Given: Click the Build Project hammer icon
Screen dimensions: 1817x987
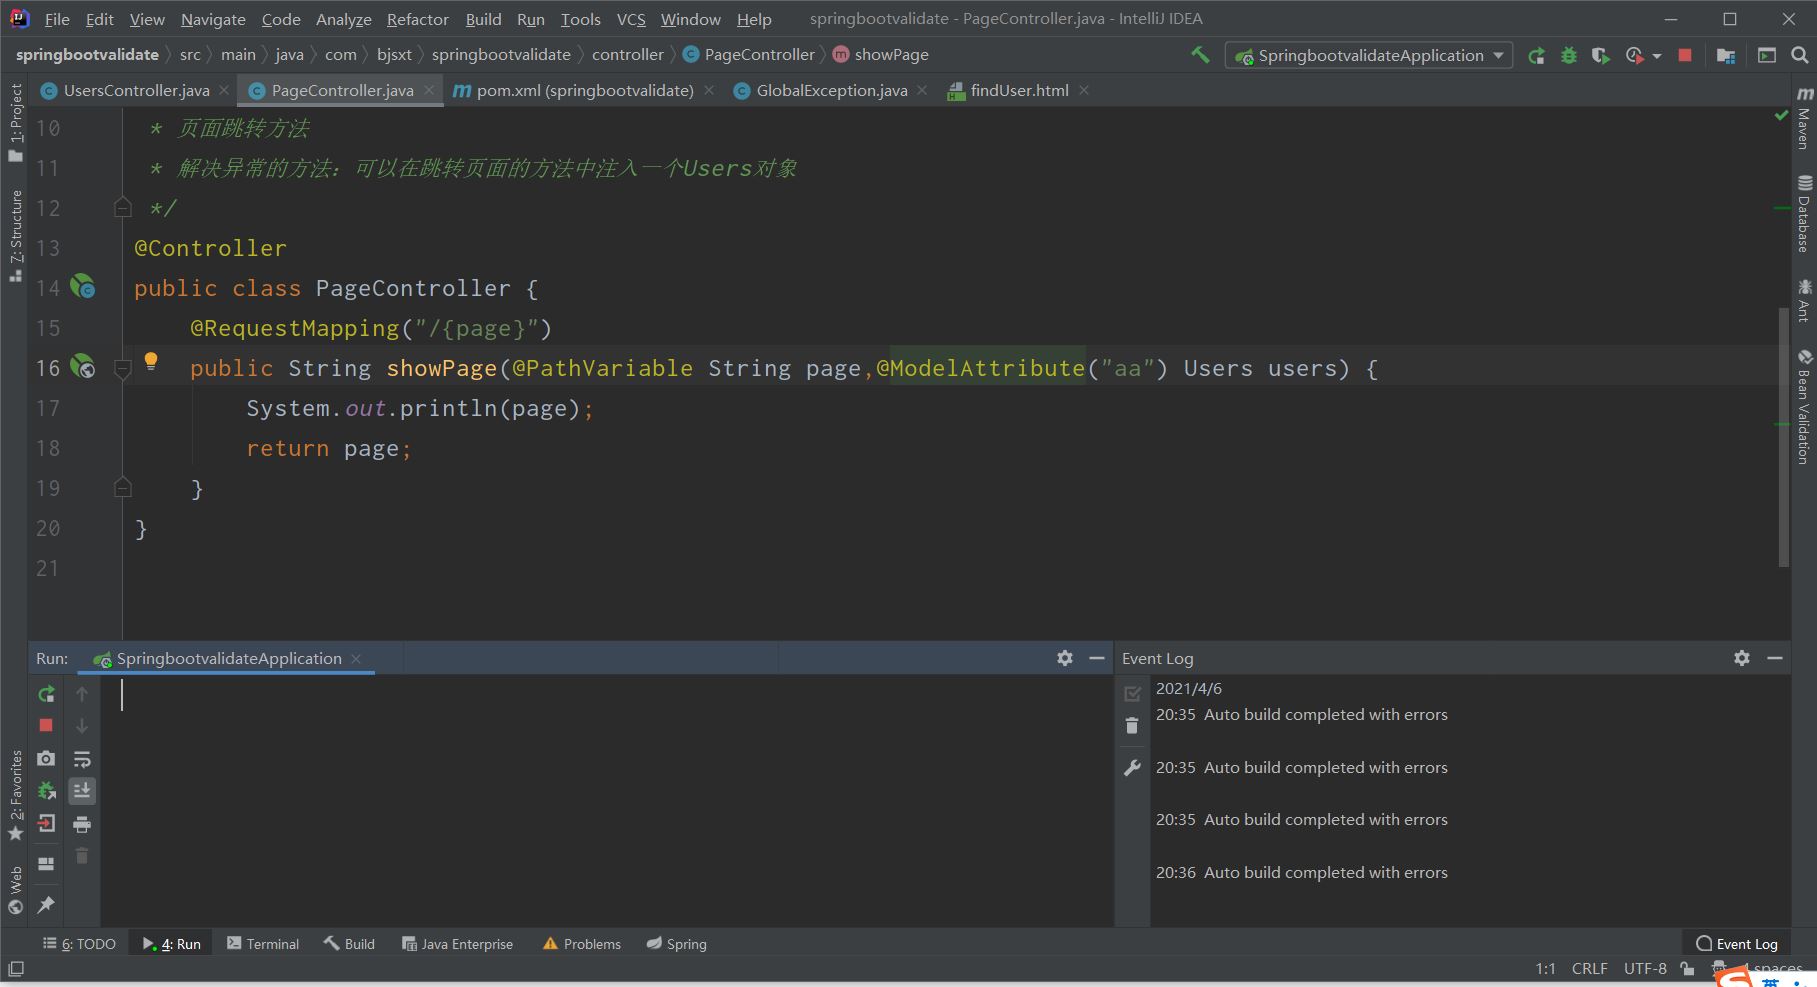Looking at the screenshot, I should [x=1200, y=54].
